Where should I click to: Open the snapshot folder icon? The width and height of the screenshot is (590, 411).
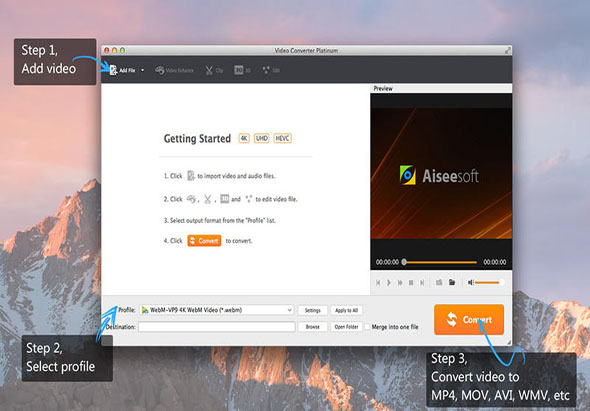coord(452,282)
